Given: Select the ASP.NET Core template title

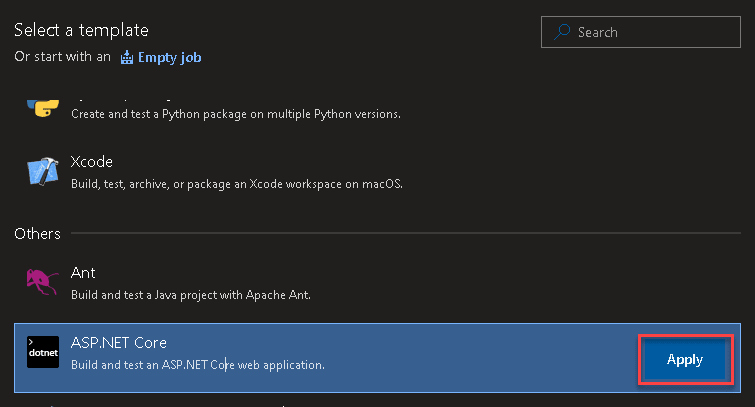Looking at the screenshot, I should click(119, 343).
